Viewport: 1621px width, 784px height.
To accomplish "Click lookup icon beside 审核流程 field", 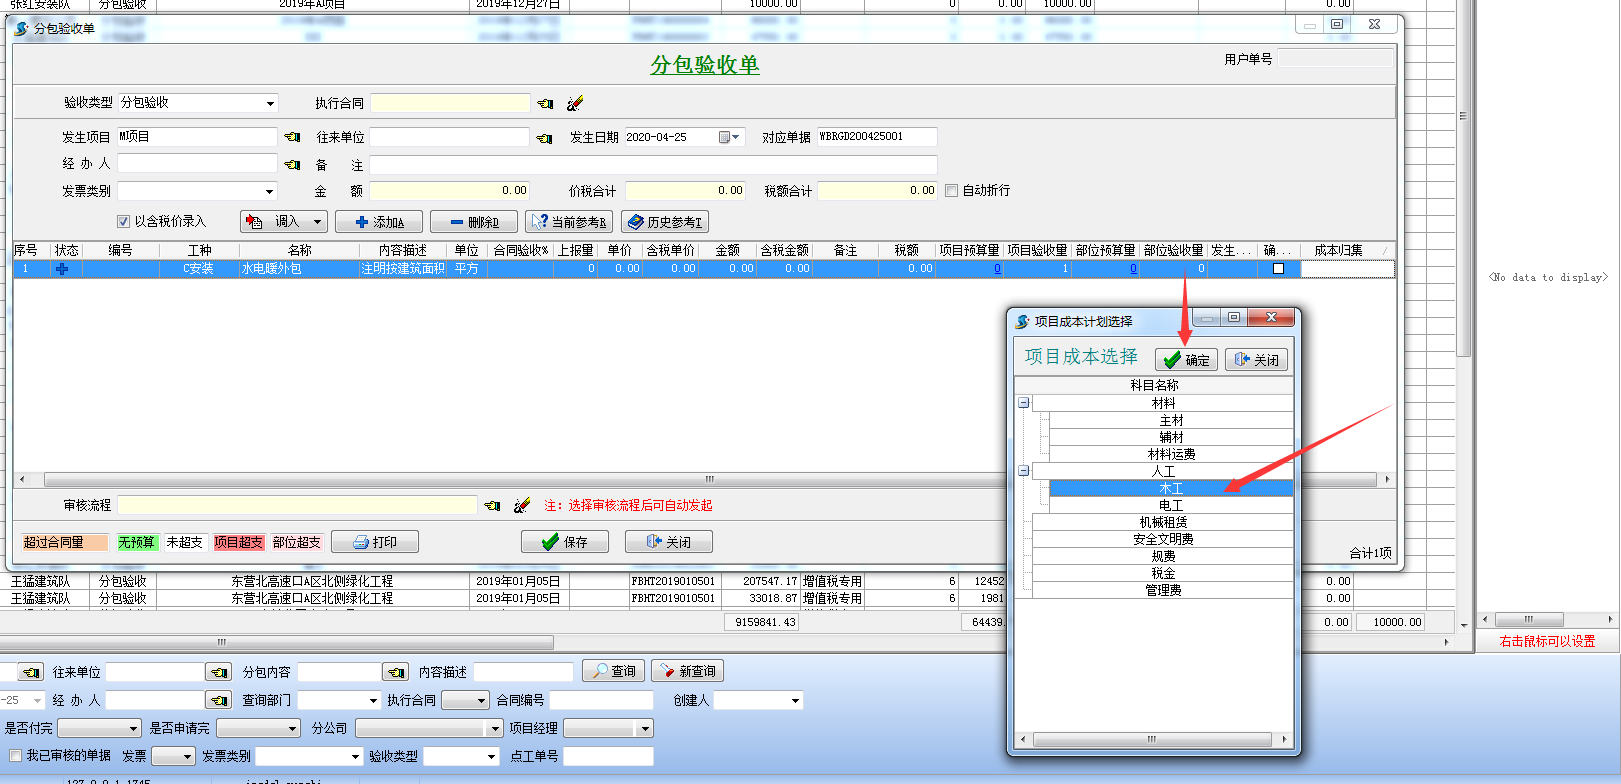I will (x=492, y=506).
